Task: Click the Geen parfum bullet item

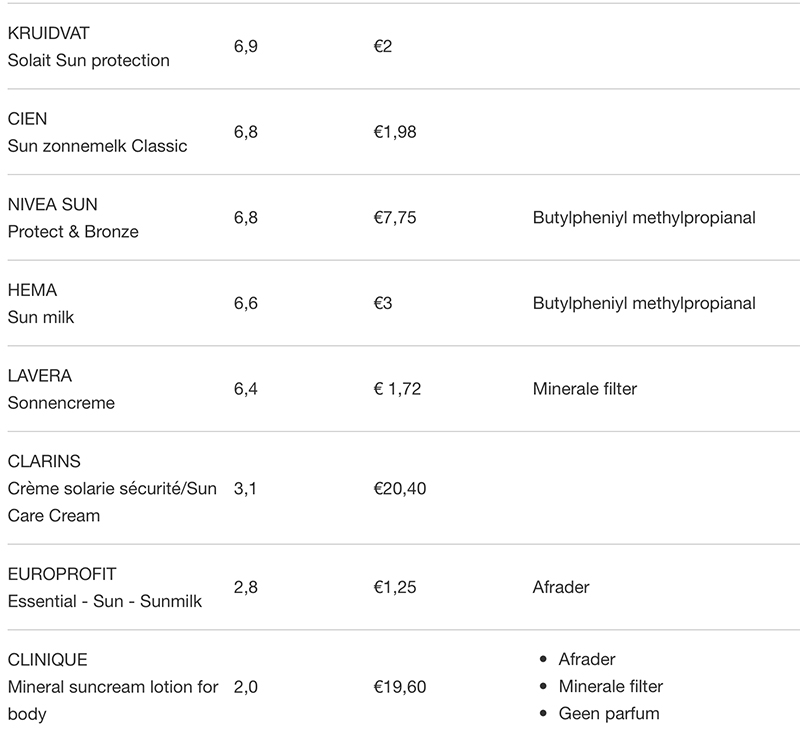Action: pos(609,714)
